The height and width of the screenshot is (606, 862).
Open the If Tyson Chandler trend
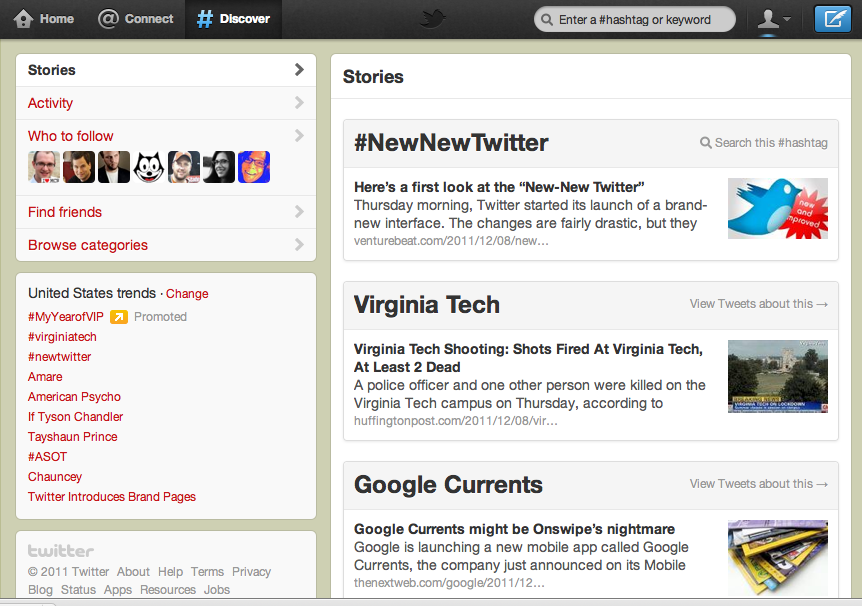point(75,417)
